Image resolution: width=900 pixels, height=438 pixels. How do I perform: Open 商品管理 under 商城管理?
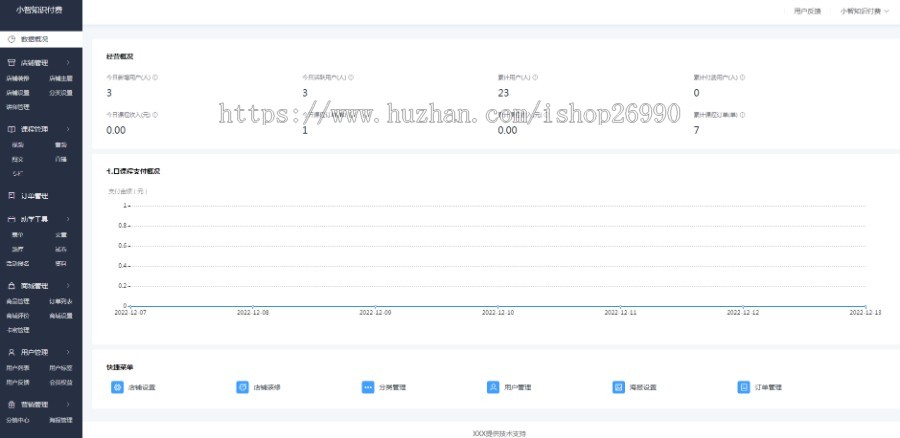click(17, 301)
